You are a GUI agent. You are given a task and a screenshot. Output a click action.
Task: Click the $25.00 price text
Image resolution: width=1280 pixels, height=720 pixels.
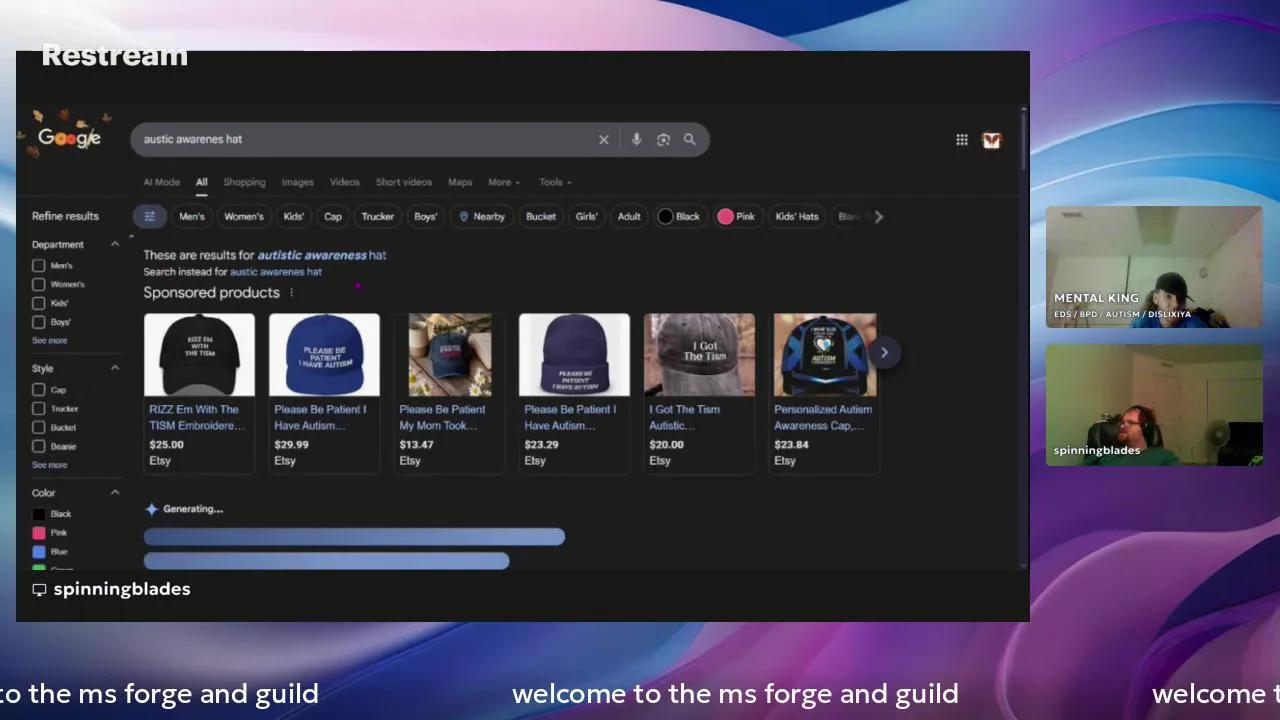tap(166, 445)
